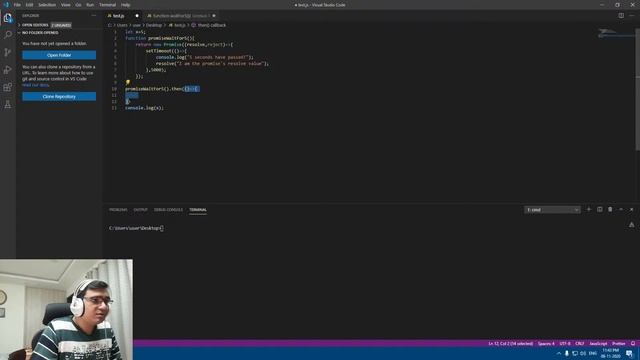Viewport: 640px width, 360px height.
Task: Click the volume tray icon
Action: [x=583, y=353]
